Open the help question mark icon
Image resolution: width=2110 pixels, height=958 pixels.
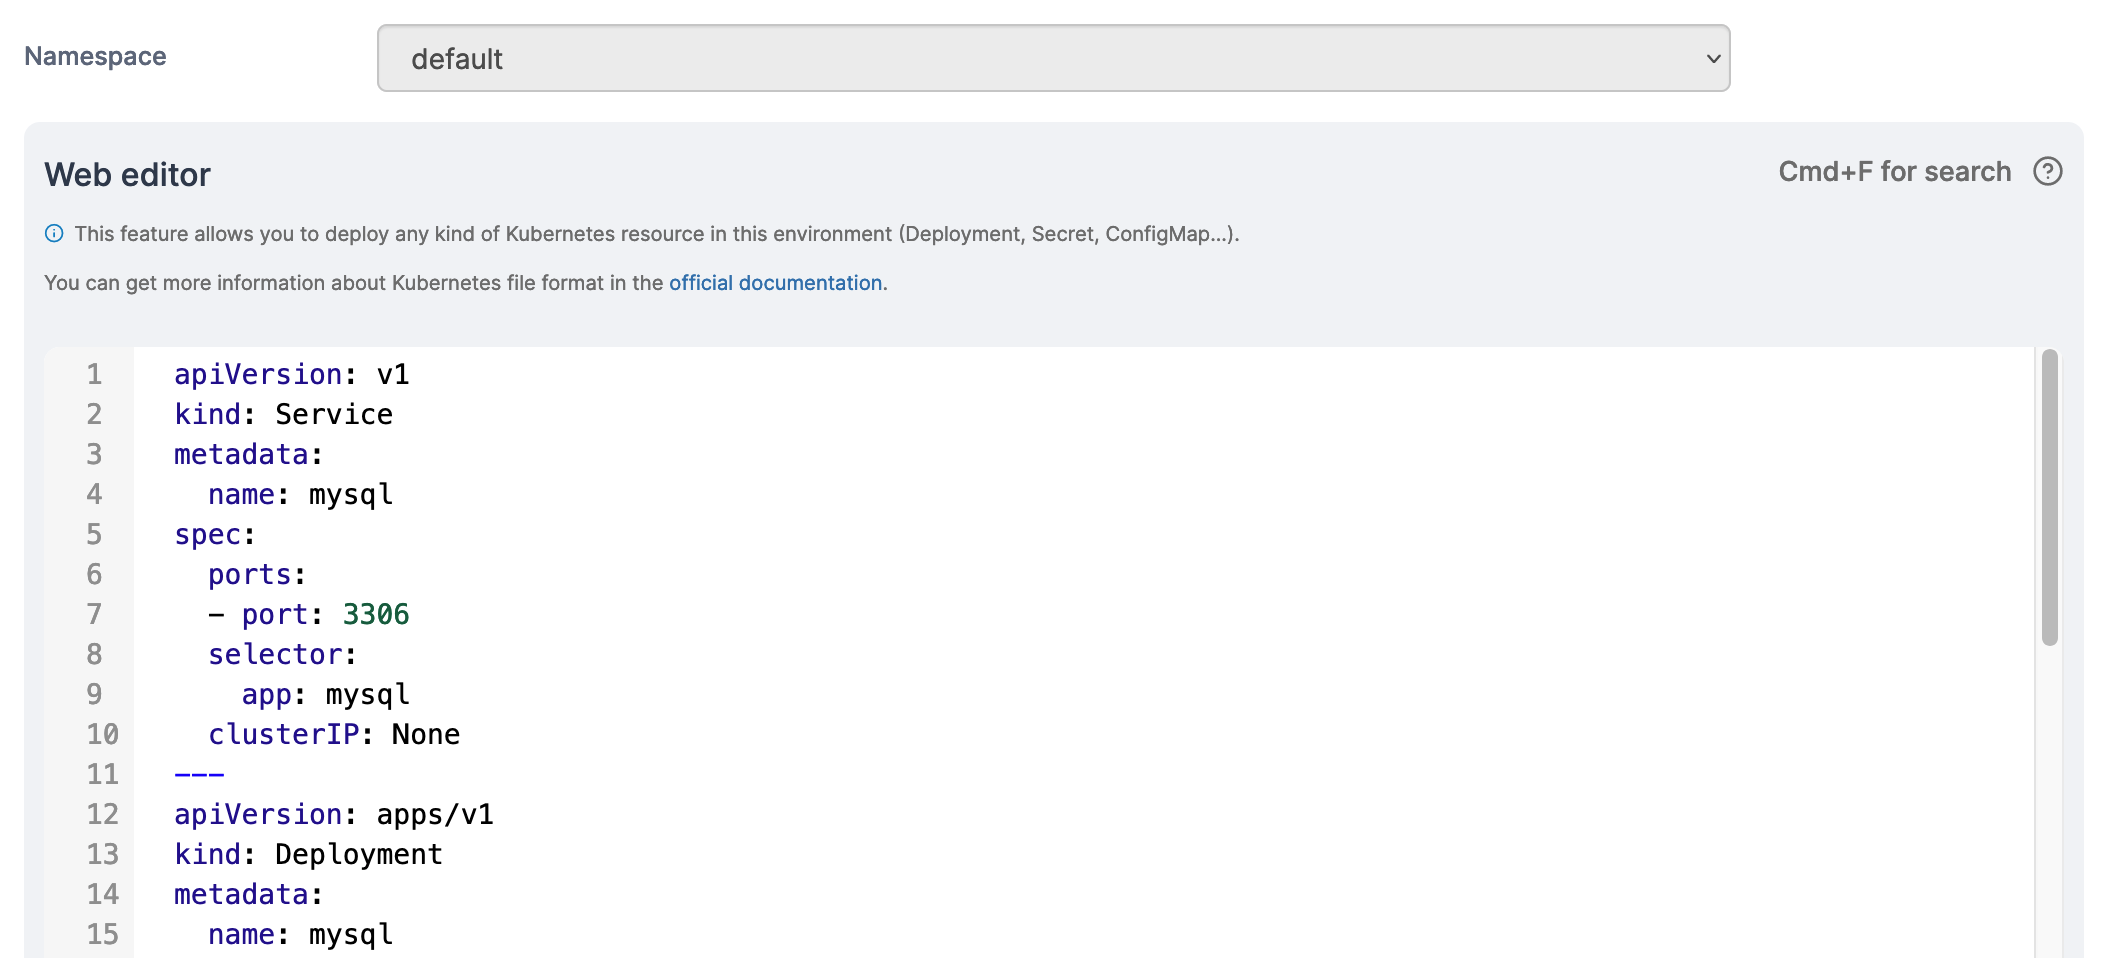pos(2047,172)
